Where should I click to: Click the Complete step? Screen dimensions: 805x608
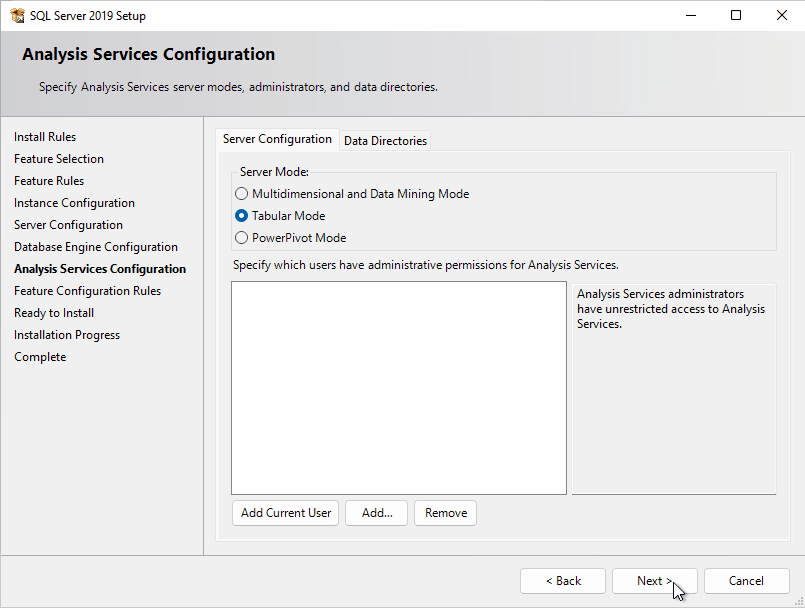point(40,357)
